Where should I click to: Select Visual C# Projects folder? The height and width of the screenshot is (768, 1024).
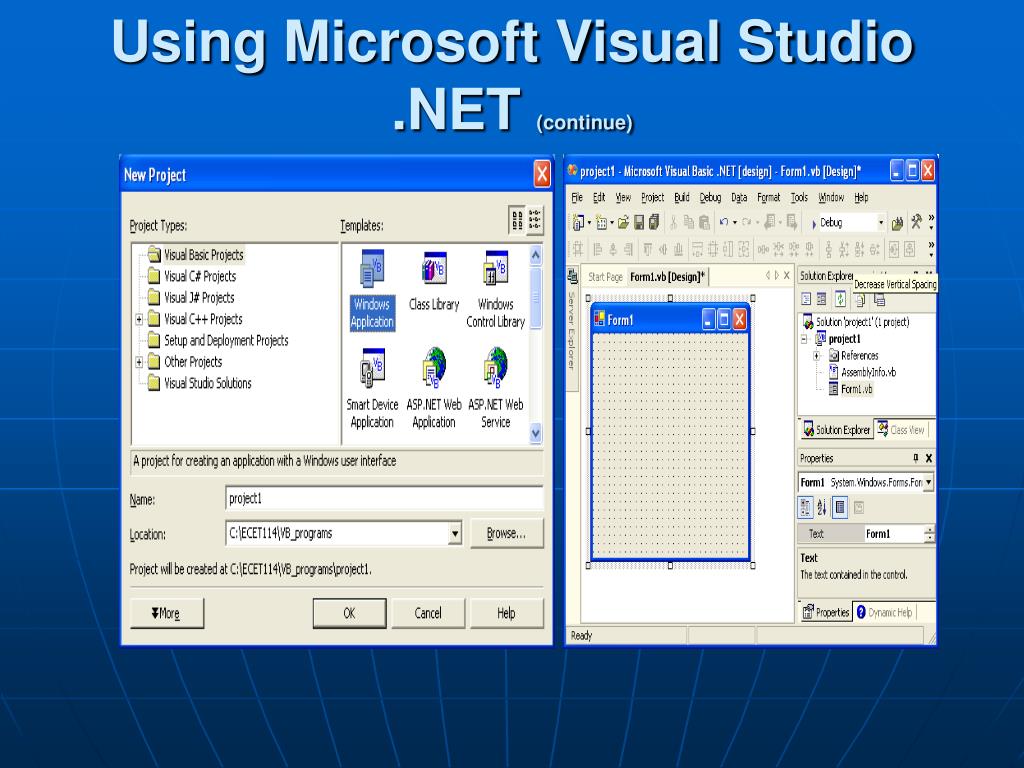click(x=200, y=276)
